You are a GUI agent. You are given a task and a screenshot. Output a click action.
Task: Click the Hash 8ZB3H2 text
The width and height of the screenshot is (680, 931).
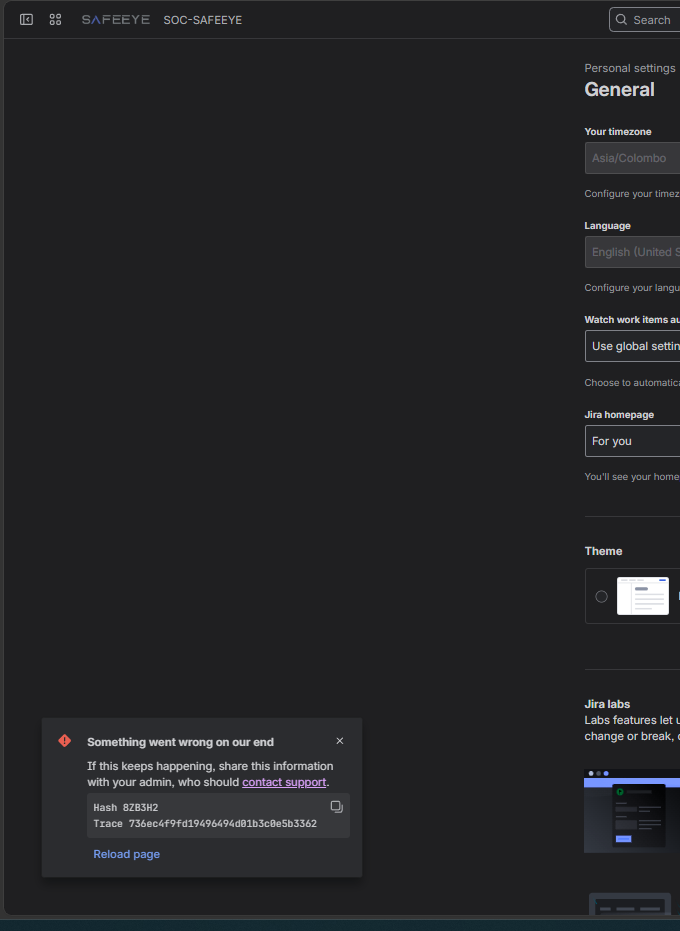click(x=126, y=808)
